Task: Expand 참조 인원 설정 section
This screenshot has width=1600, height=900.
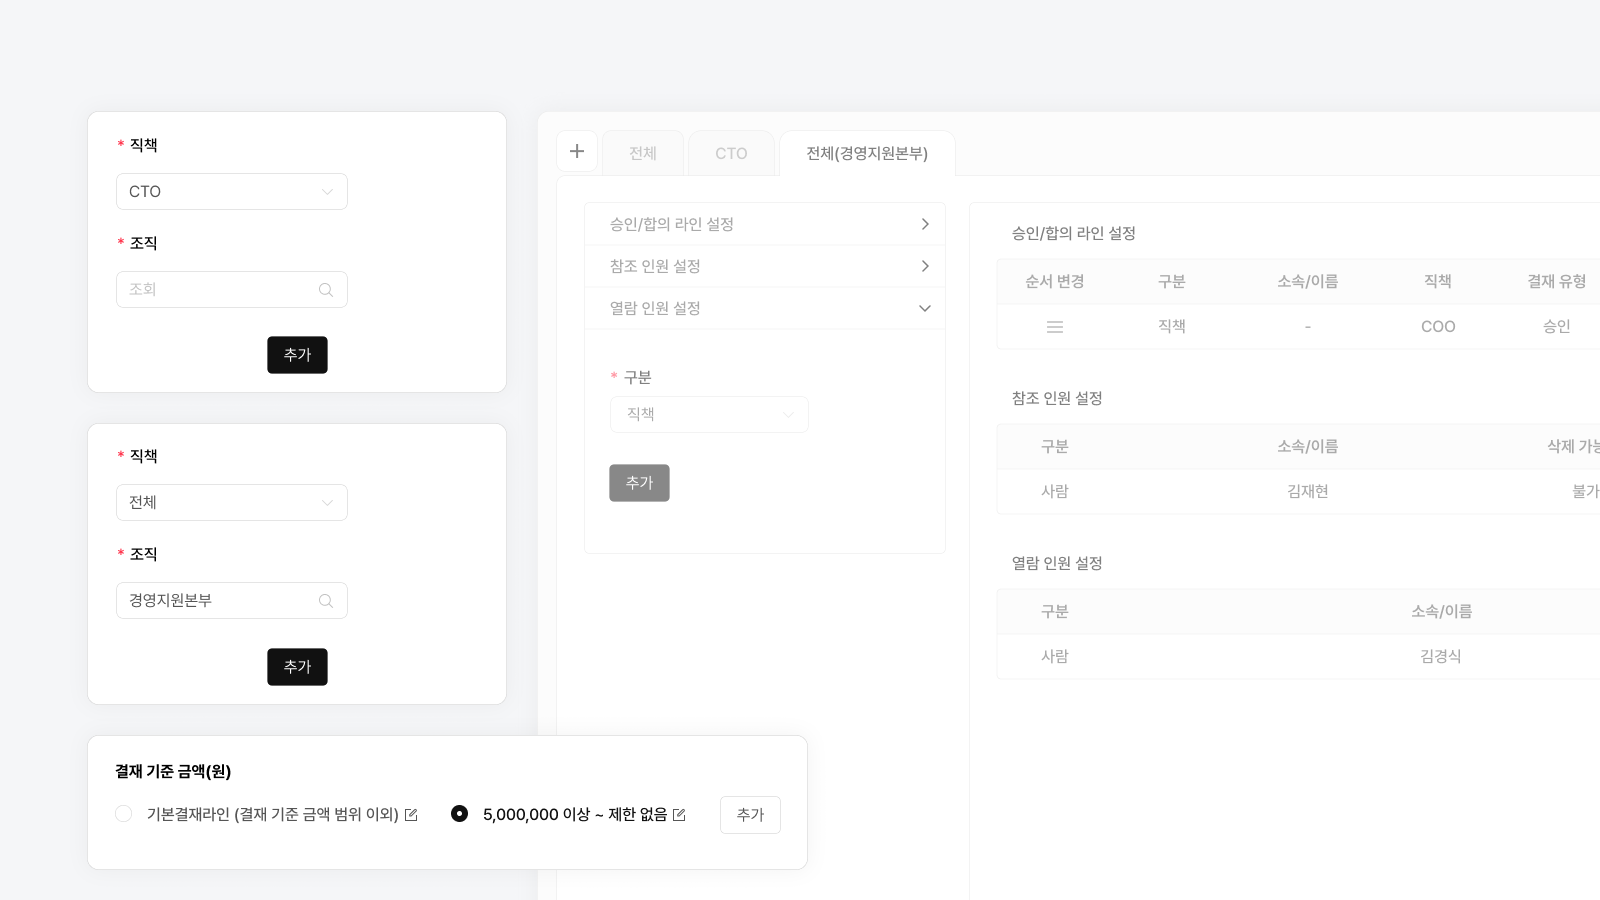Action: [765, 266]
